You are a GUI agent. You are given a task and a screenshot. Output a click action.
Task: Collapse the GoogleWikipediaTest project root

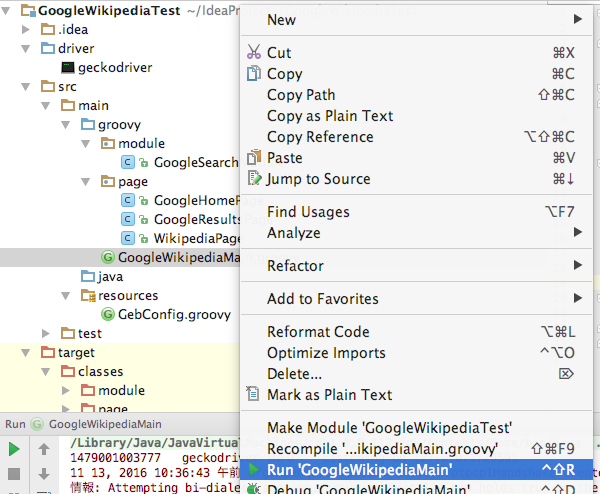[6, 11]
